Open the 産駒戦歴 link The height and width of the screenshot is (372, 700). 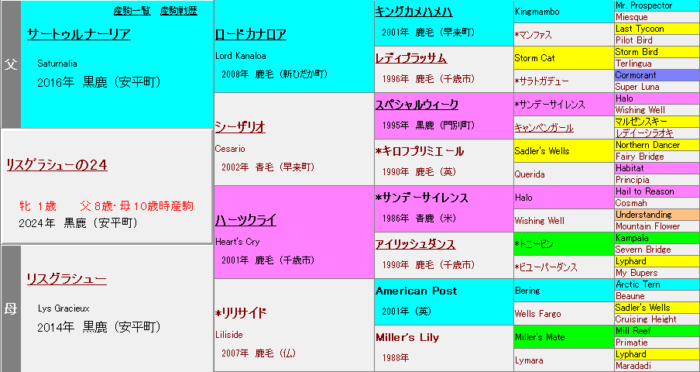point(178,11)
